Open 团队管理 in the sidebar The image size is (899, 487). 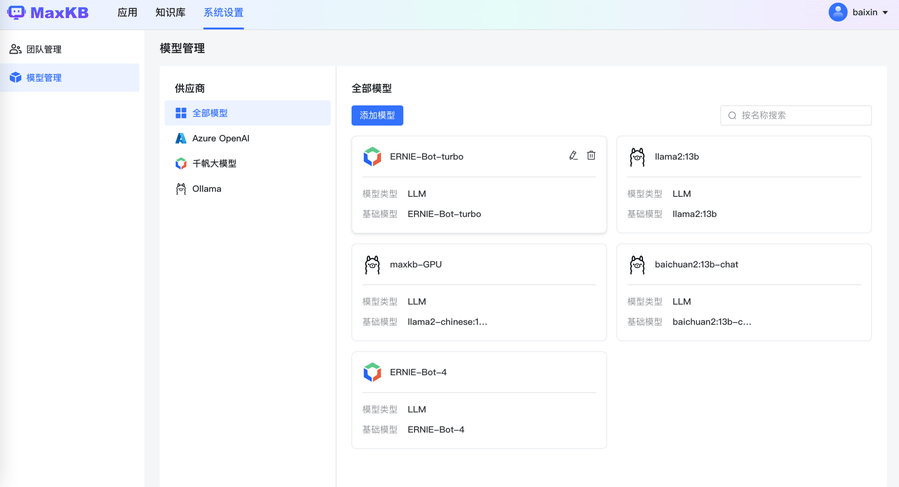click(70, 49)
